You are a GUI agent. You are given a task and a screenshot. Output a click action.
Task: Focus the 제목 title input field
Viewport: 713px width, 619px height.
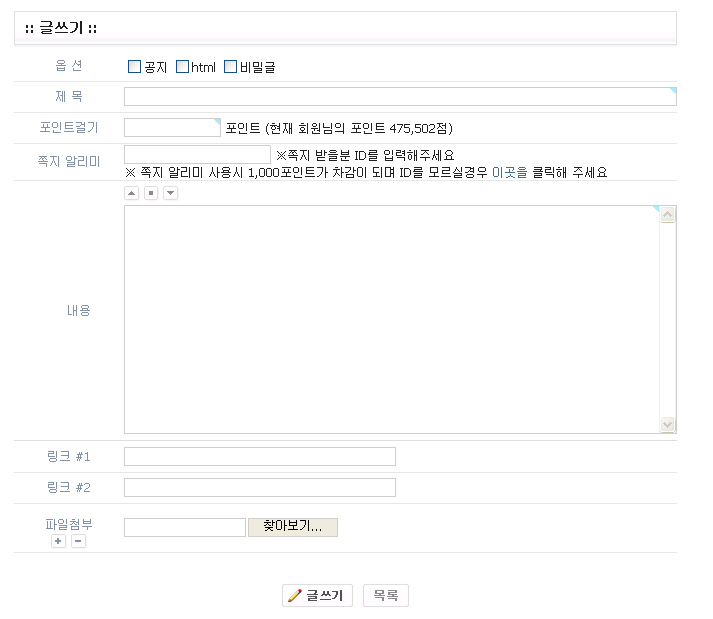coord(400,97)
